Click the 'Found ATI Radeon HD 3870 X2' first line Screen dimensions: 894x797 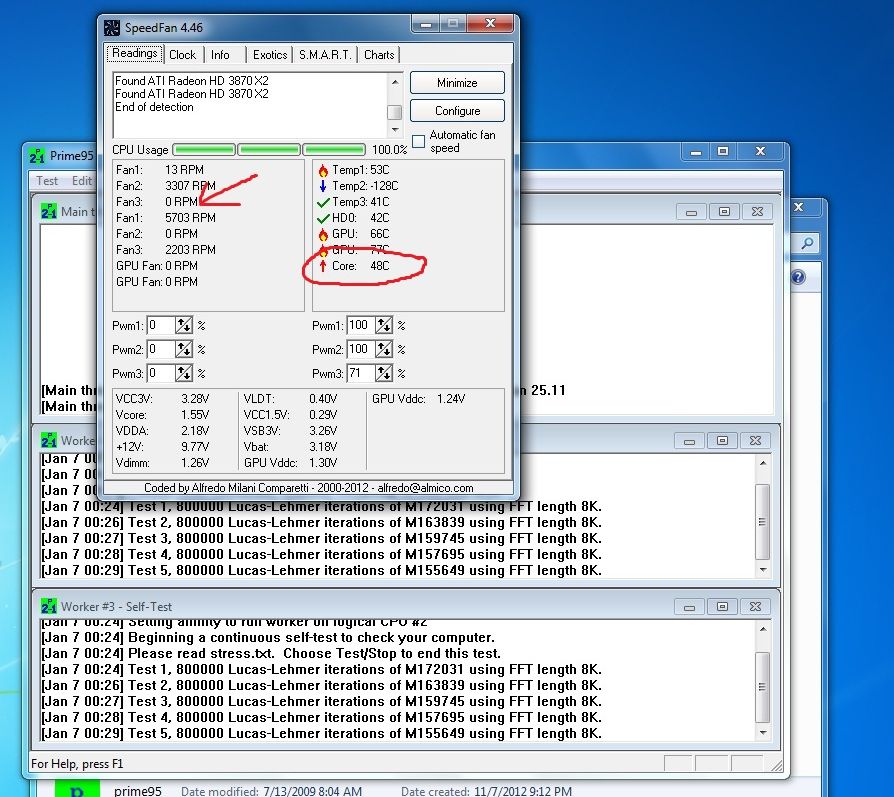(x=192, y=81)
